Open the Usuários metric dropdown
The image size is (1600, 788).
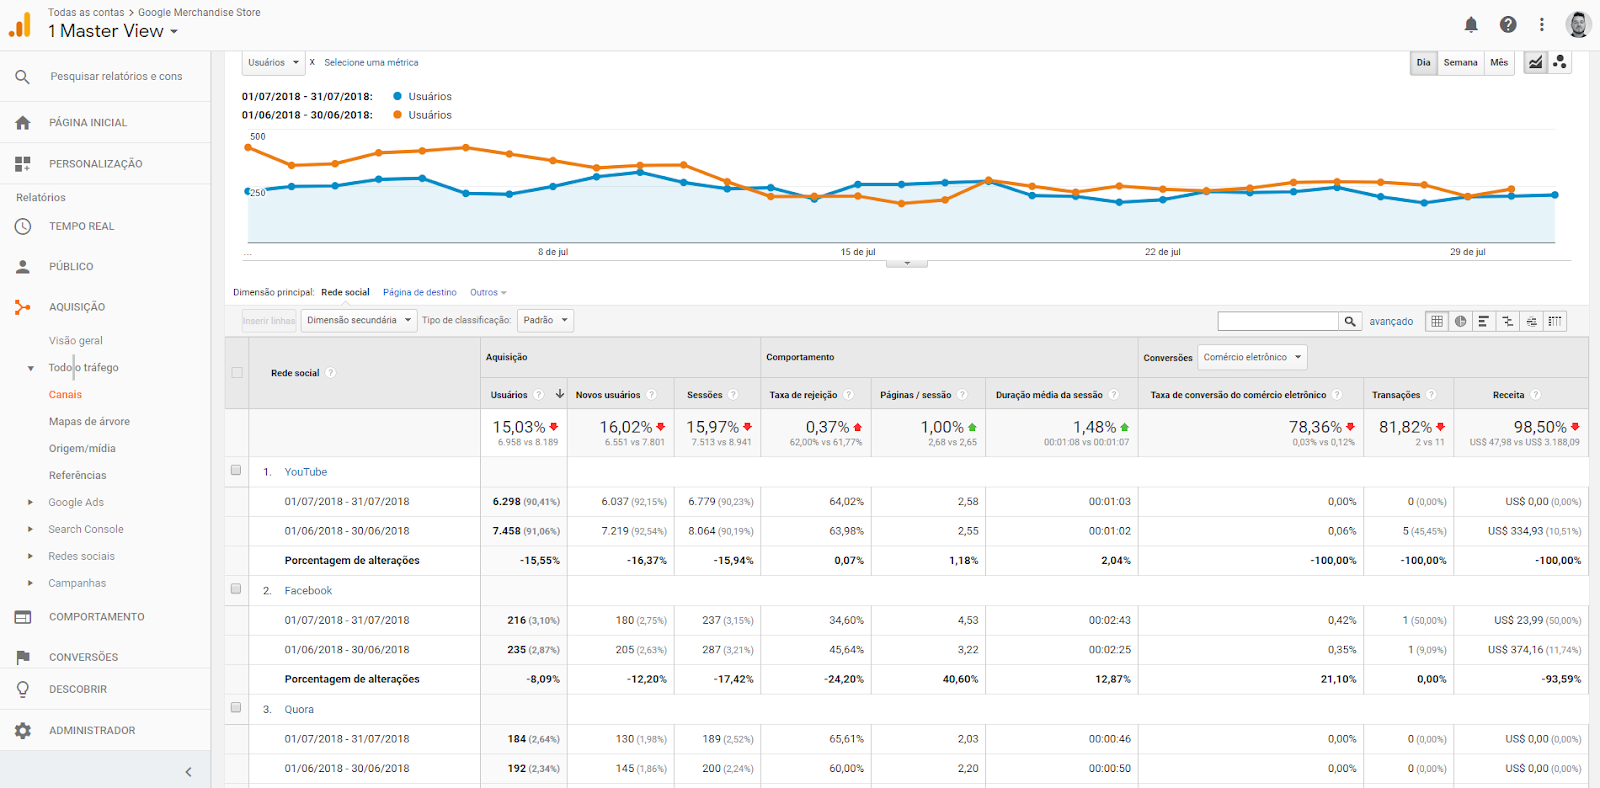point(273,63)
